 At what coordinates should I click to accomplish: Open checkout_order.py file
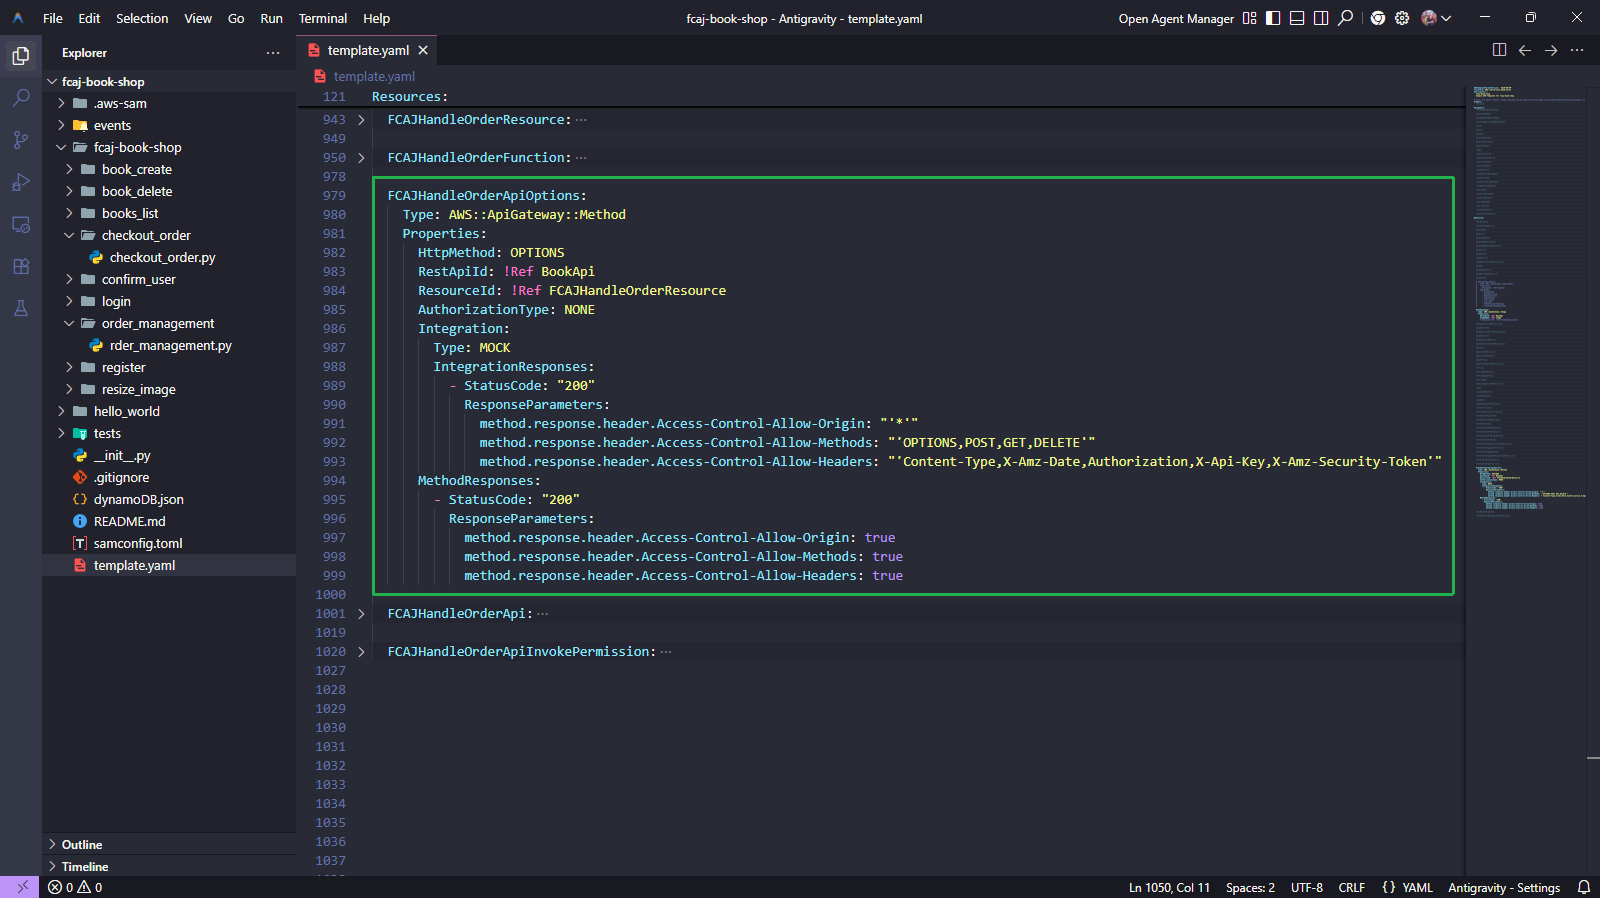click(x=162, y=258)
